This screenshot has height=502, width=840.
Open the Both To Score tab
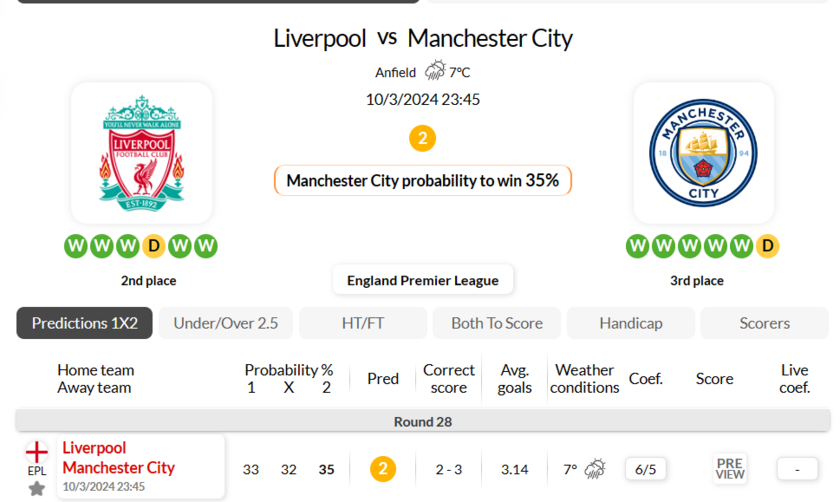(x=497, y=323)
